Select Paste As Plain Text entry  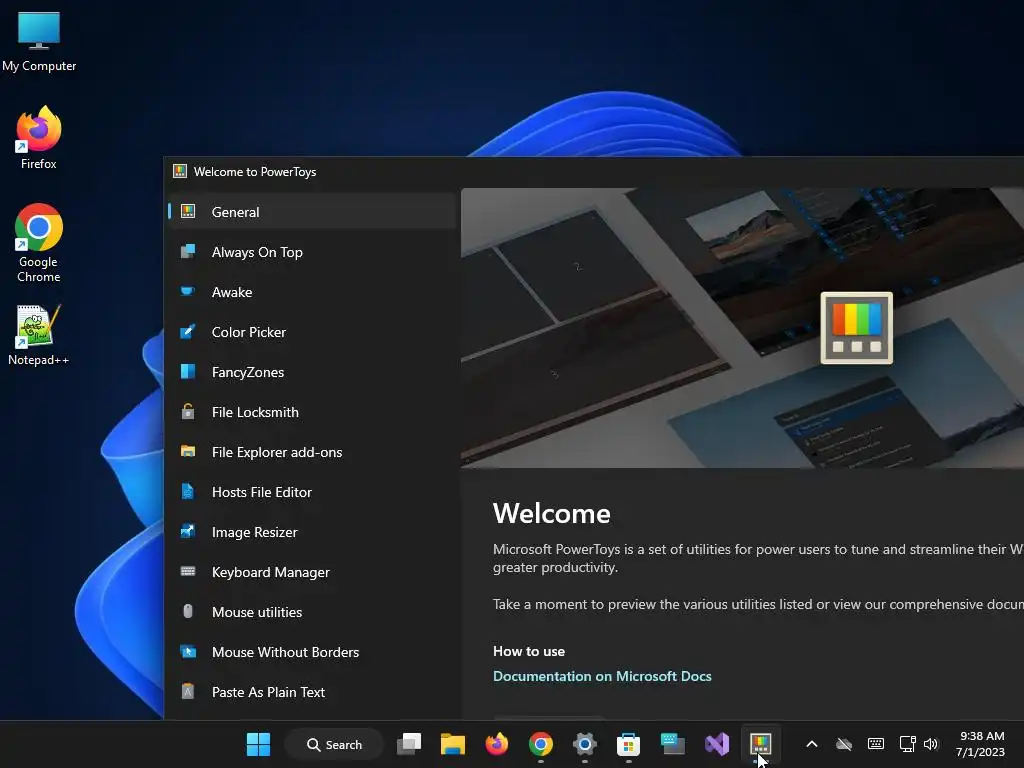[x=268, y=692]
